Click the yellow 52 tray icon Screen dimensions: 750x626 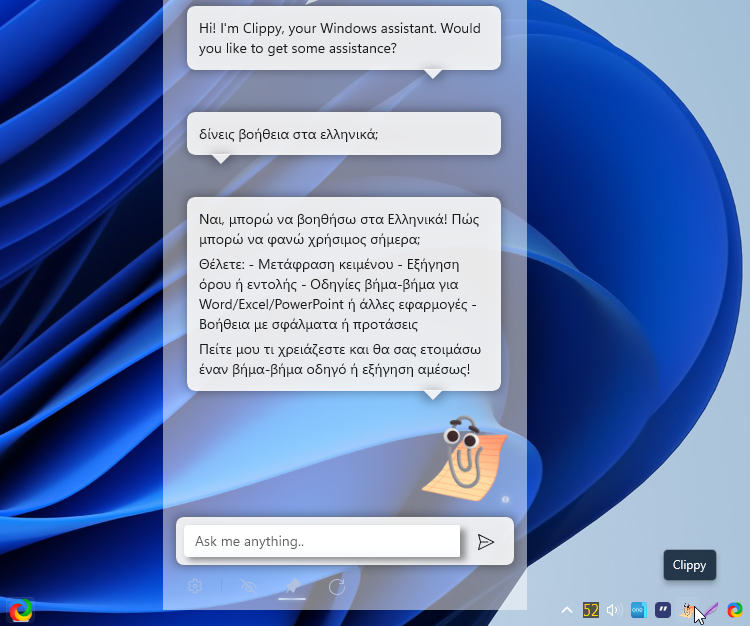[x=591, y=610]
